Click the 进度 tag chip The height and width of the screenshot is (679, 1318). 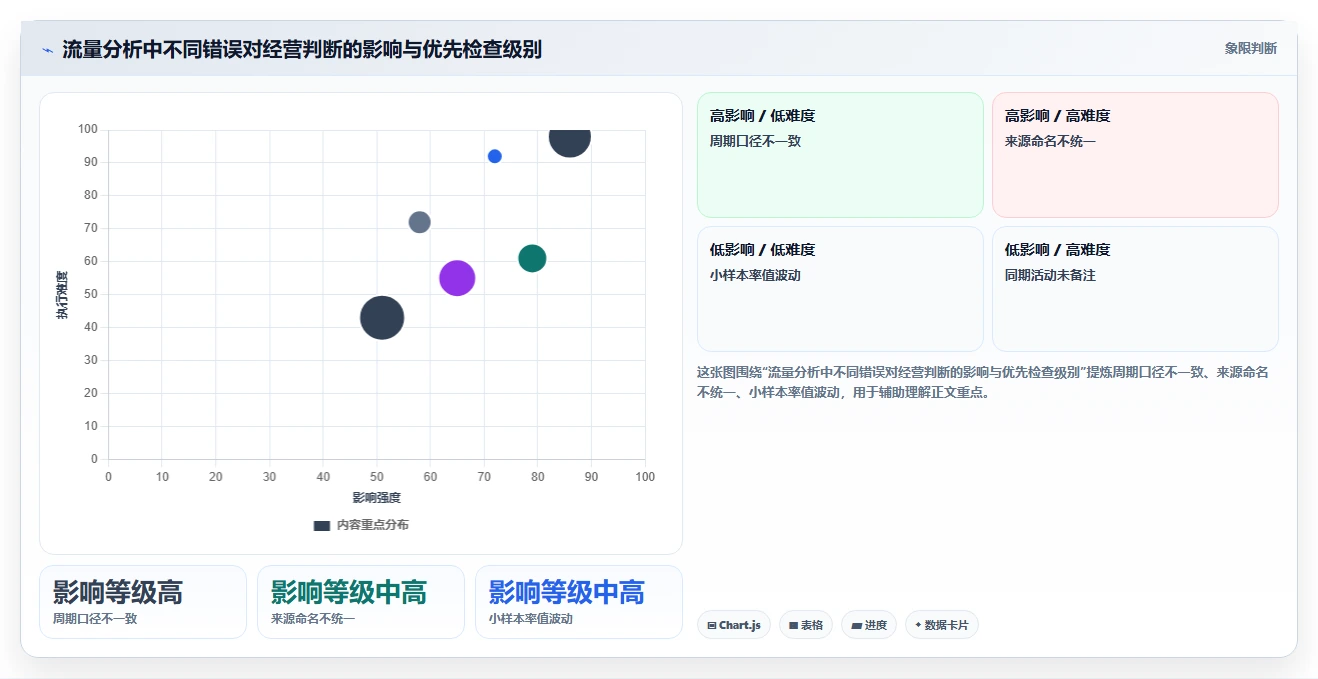869,625
